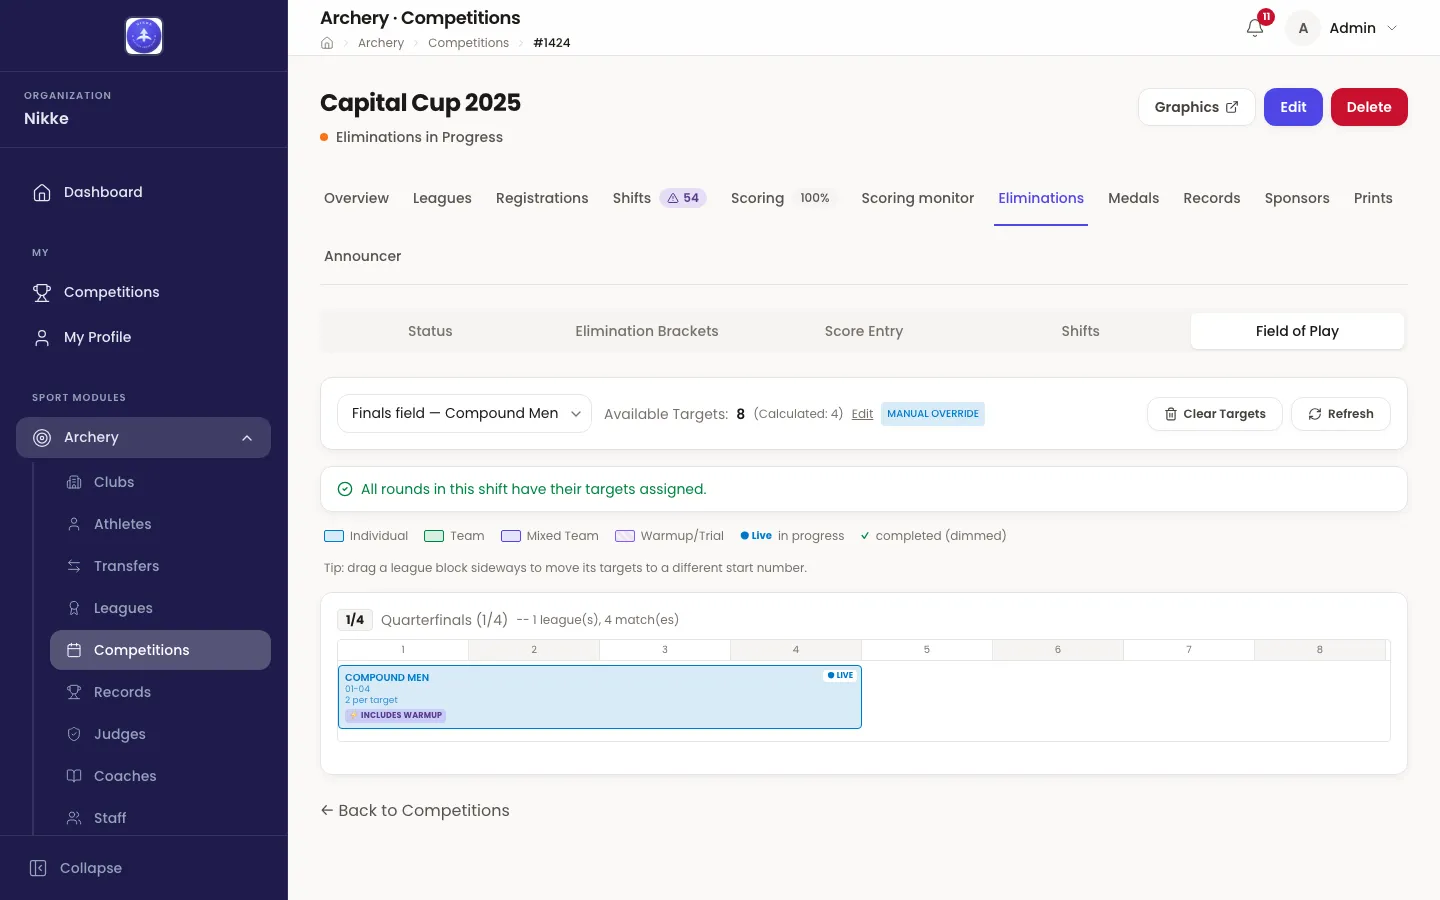Viewport: 1440px width, 900px height.
Task: Open Graphics in external view
Action: click(x=1196, y=107)
